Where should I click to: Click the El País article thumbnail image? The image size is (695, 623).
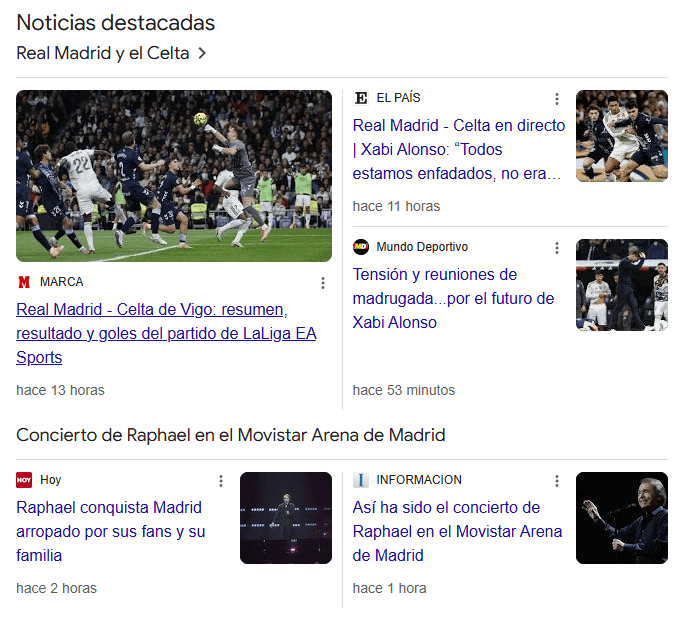coord(621,136)
